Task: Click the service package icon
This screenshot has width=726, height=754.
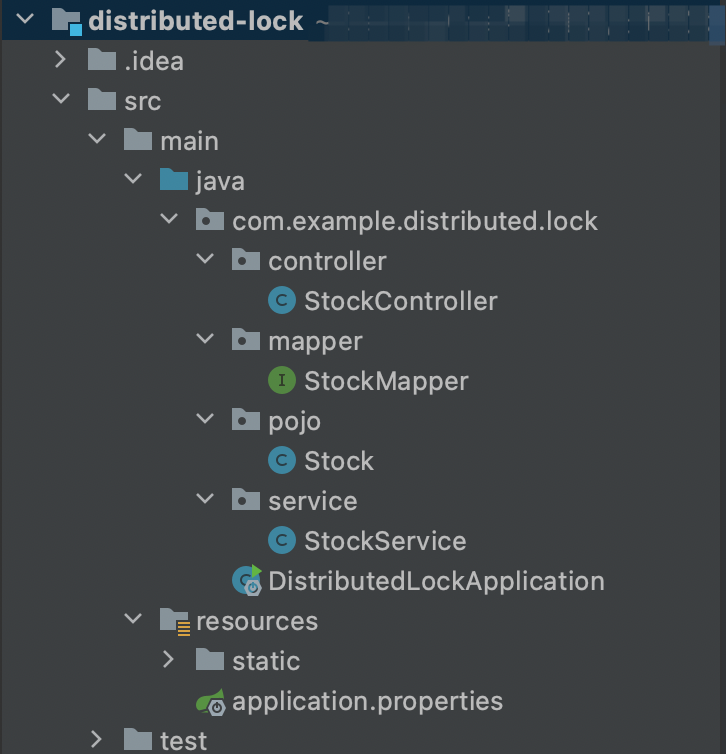Action: (246, 499)
